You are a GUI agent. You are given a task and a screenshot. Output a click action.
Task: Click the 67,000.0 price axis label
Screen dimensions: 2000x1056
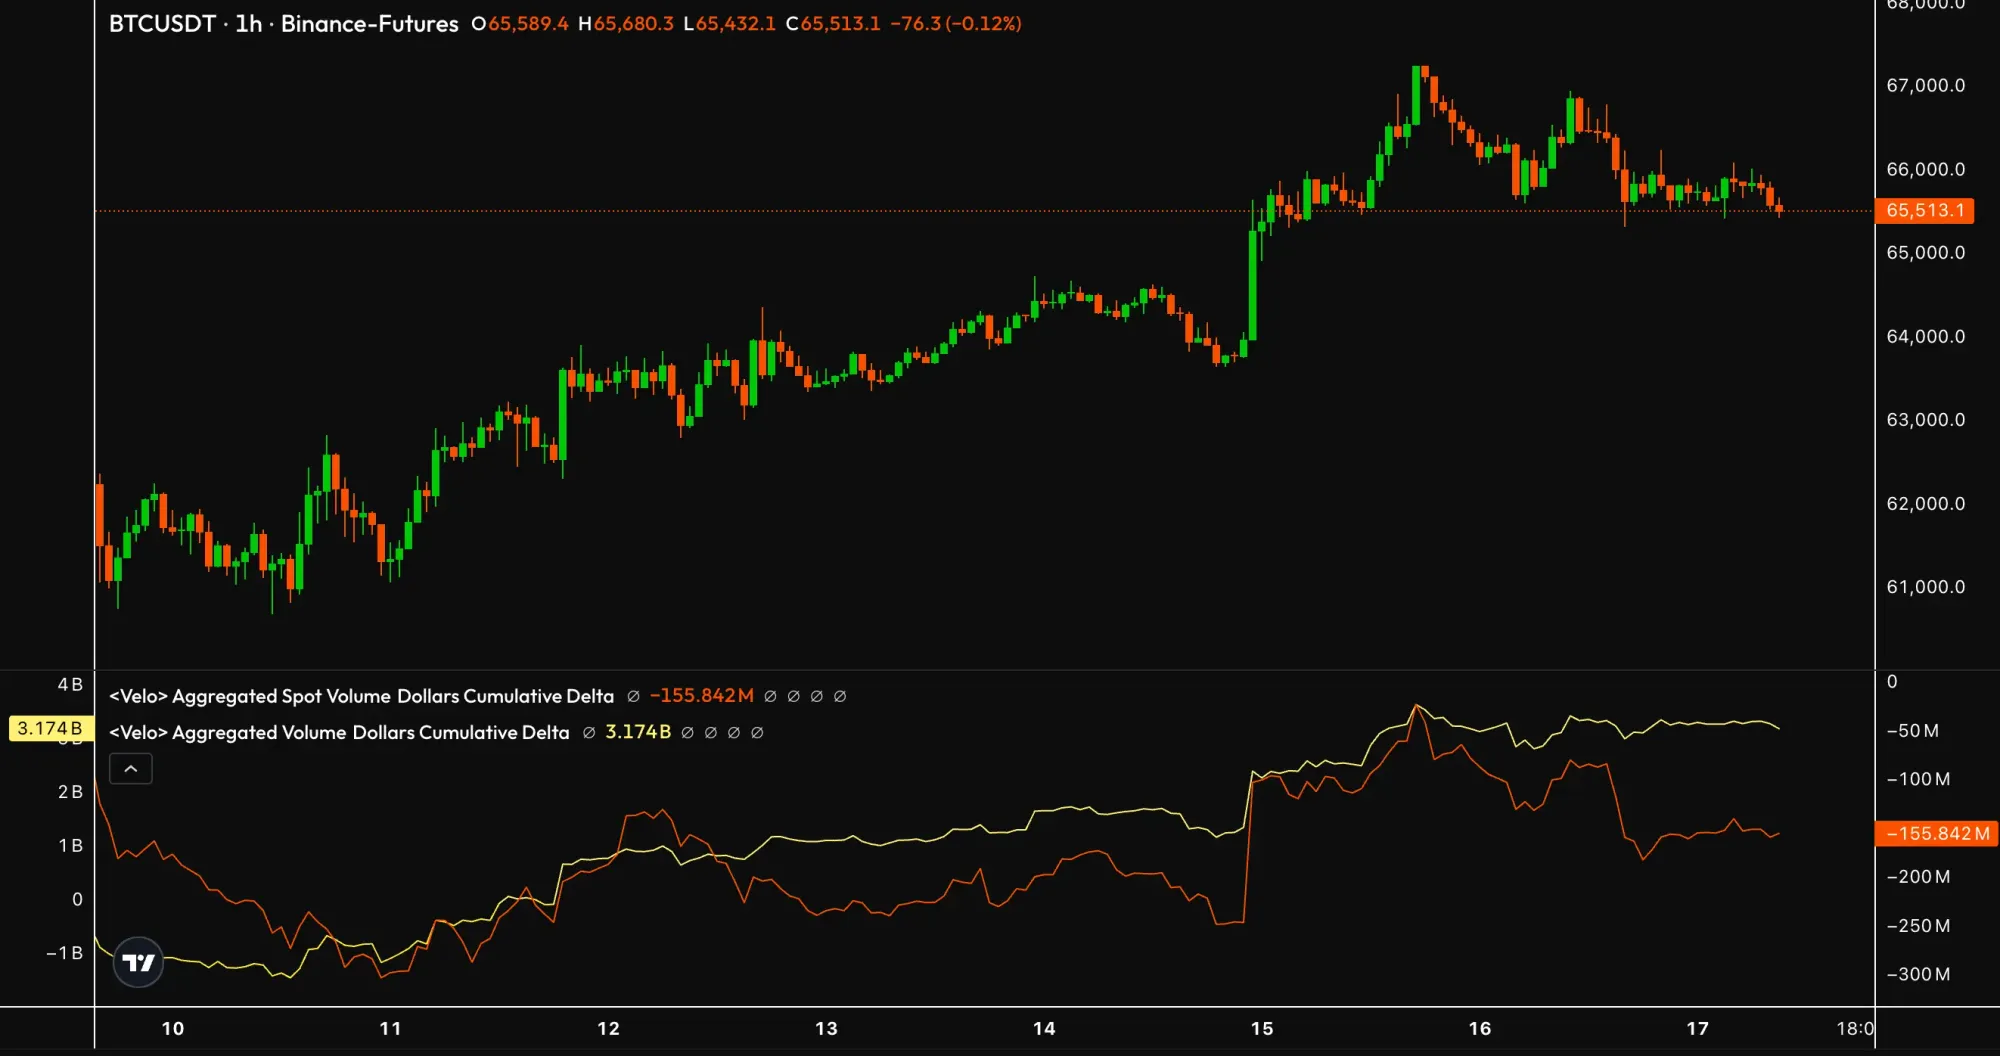1926,86
